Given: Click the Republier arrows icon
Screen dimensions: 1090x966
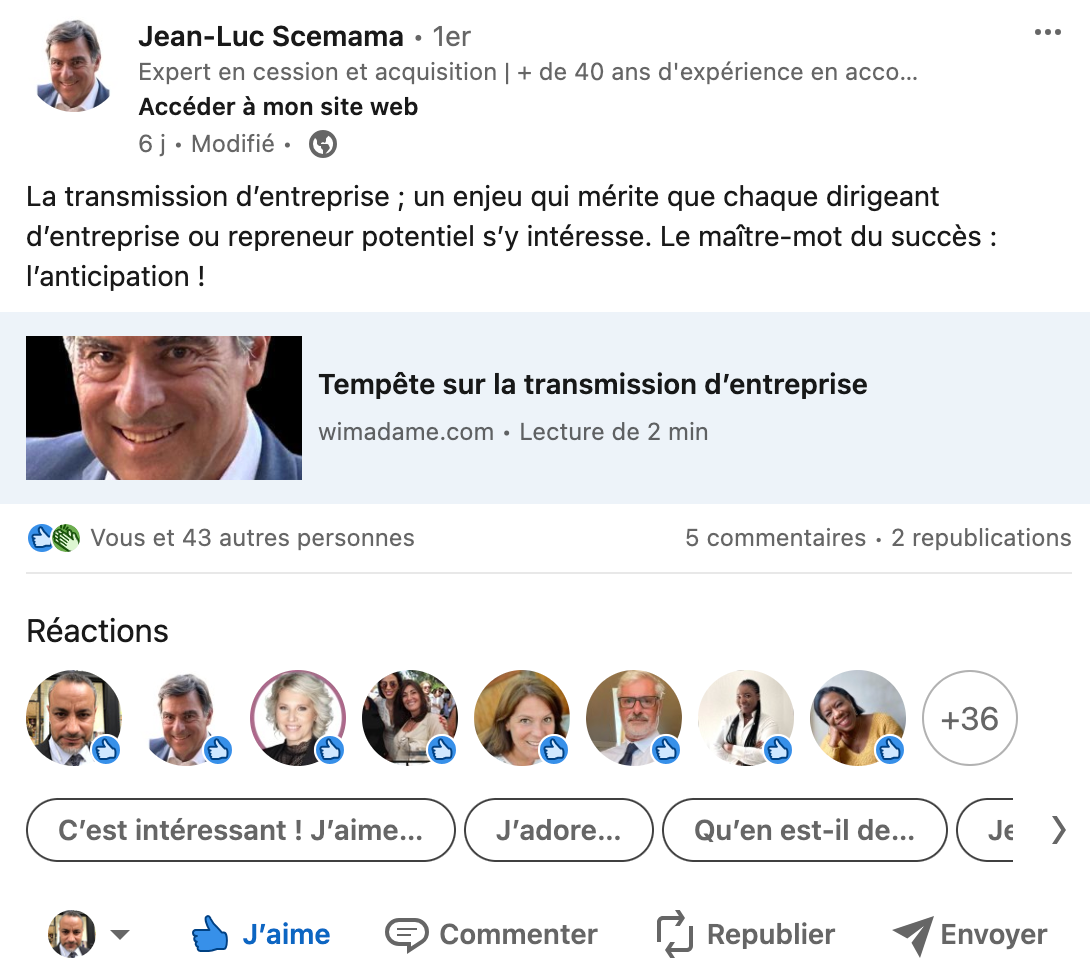Looking at the screenshot, I should [x=675, y=934].
